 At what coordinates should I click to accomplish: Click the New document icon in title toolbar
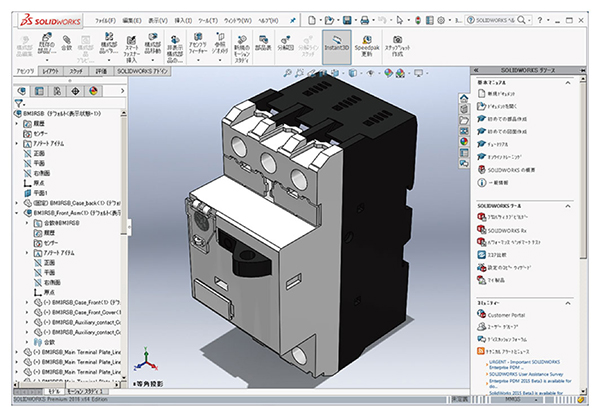pos(312,20)
